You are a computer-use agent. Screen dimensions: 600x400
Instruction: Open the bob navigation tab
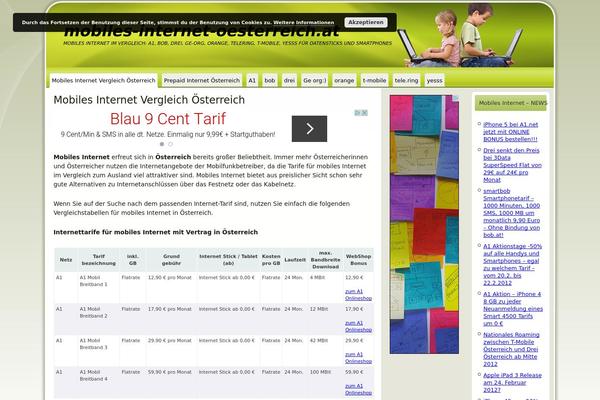[x=270, y=80]
